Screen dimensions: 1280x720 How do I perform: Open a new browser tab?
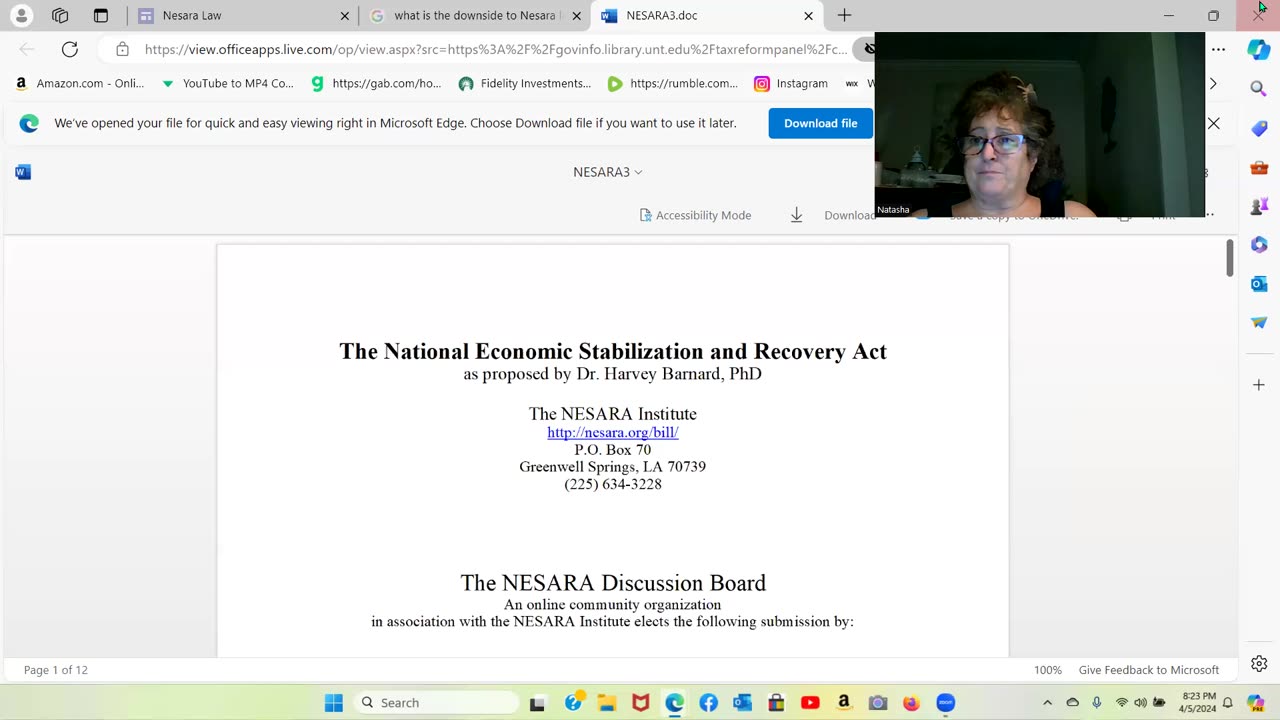(x=844, y=15)
